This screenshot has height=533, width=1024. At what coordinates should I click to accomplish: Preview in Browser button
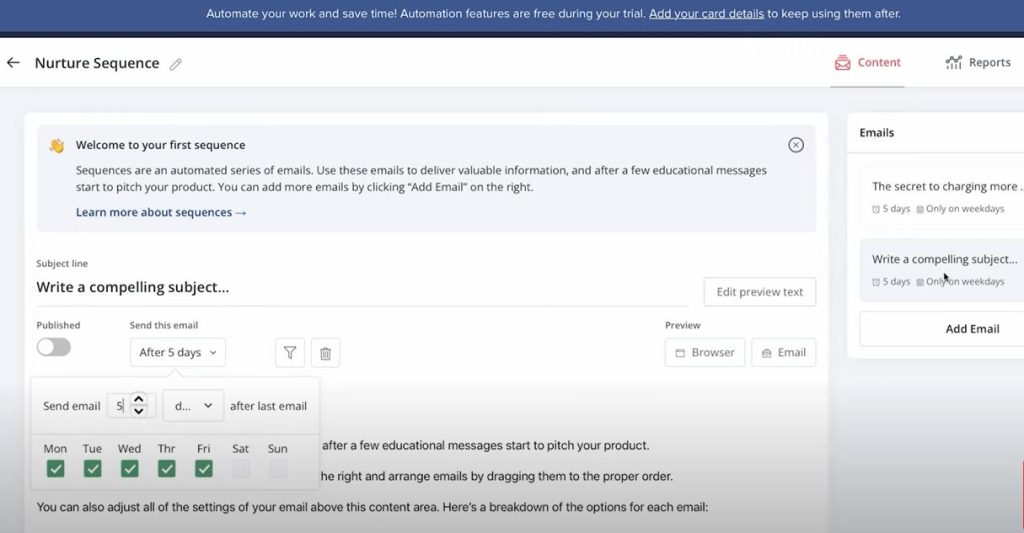705,353
